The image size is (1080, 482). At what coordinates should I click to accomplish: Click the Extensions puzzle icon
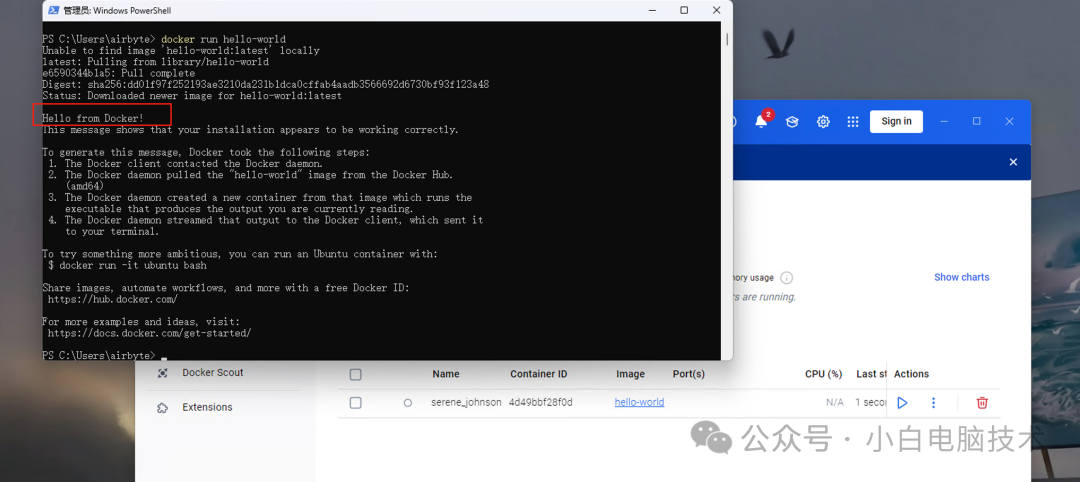point(163,408)
